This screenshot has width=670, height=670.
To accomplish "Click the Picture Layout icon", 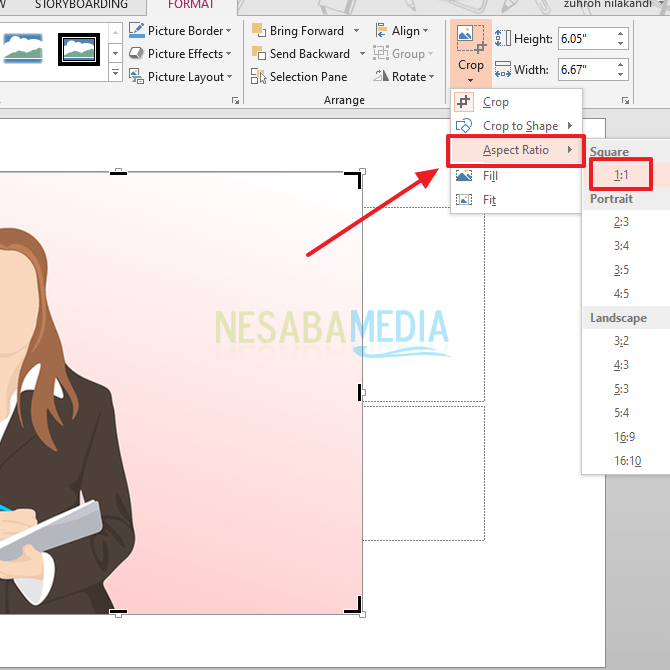I will click(x=136, y=76).
